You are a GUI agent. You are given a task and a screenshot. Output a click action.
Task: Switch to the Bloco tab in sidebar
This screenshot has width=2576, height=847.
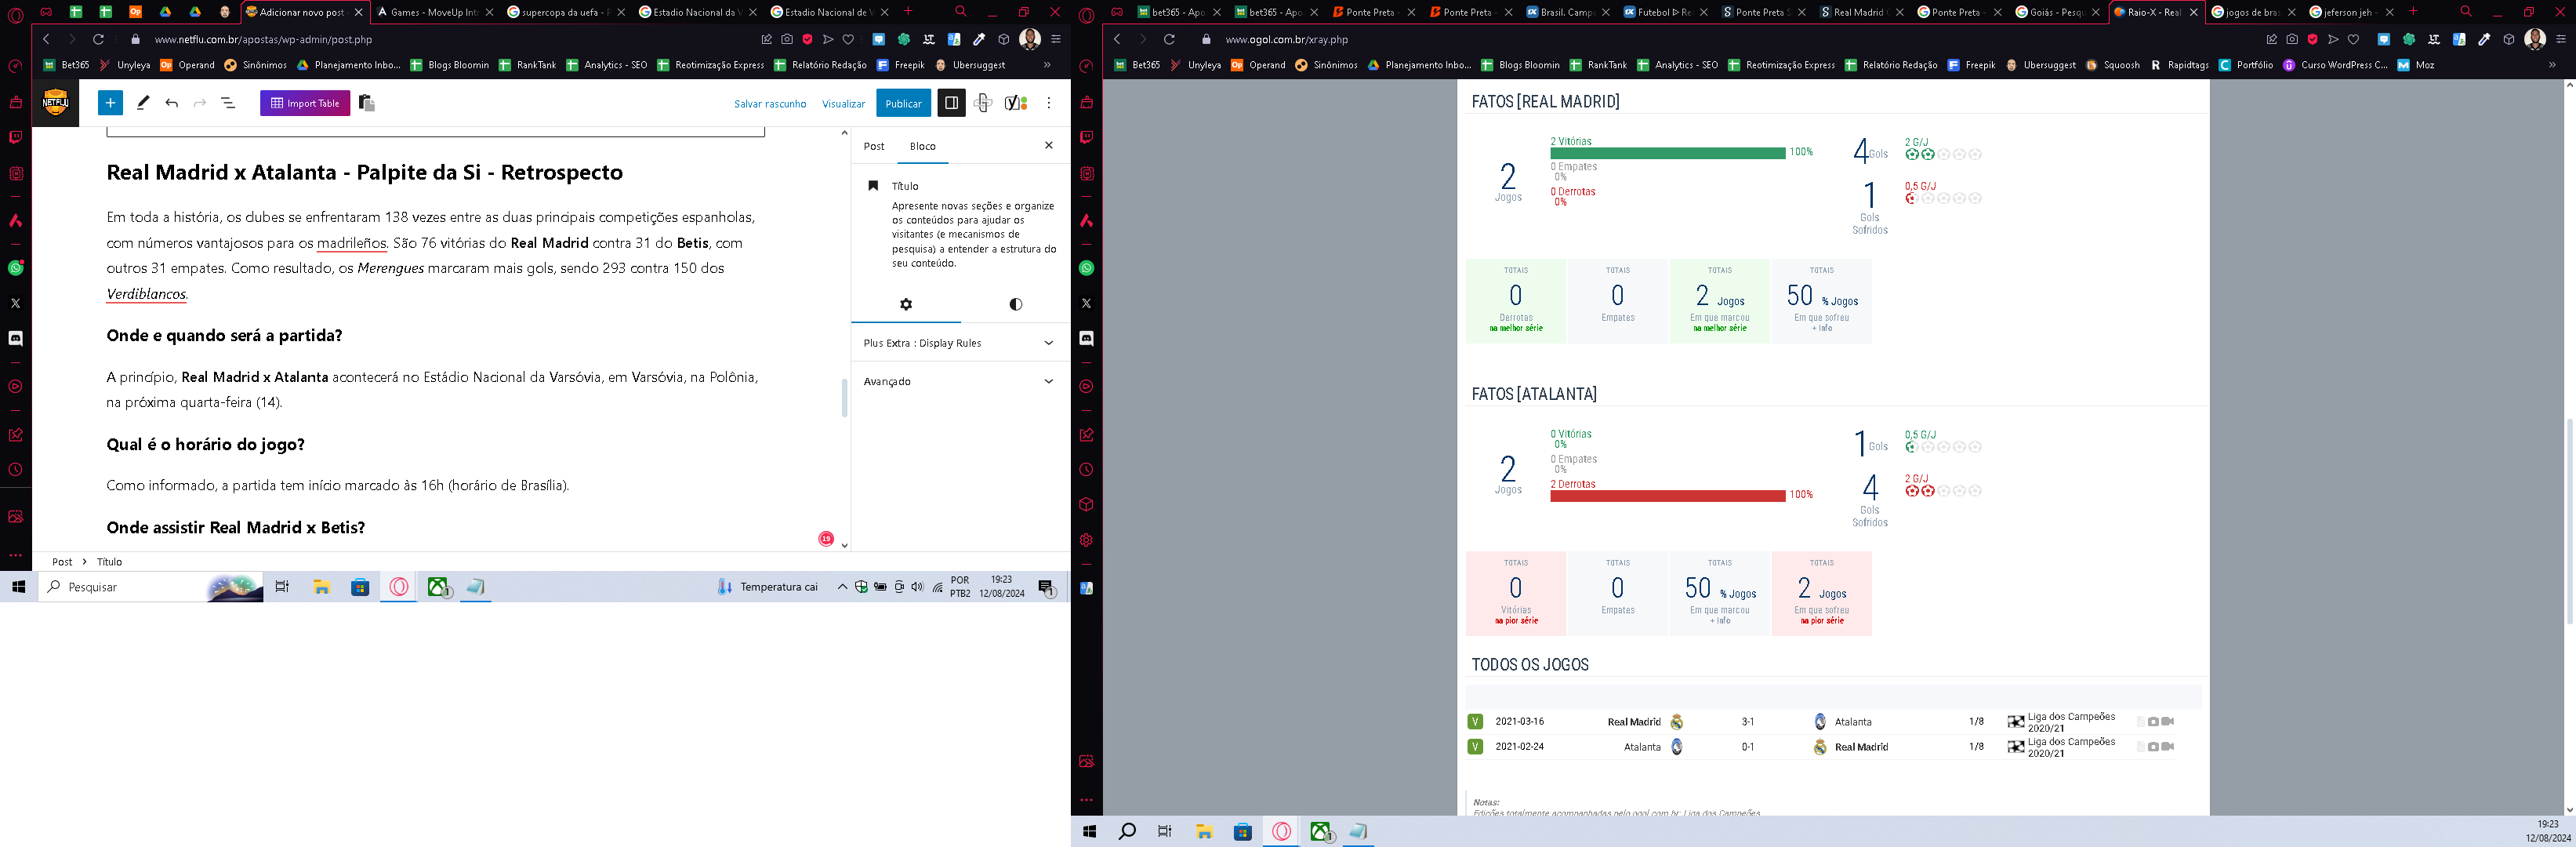click(x=922, y=146)
